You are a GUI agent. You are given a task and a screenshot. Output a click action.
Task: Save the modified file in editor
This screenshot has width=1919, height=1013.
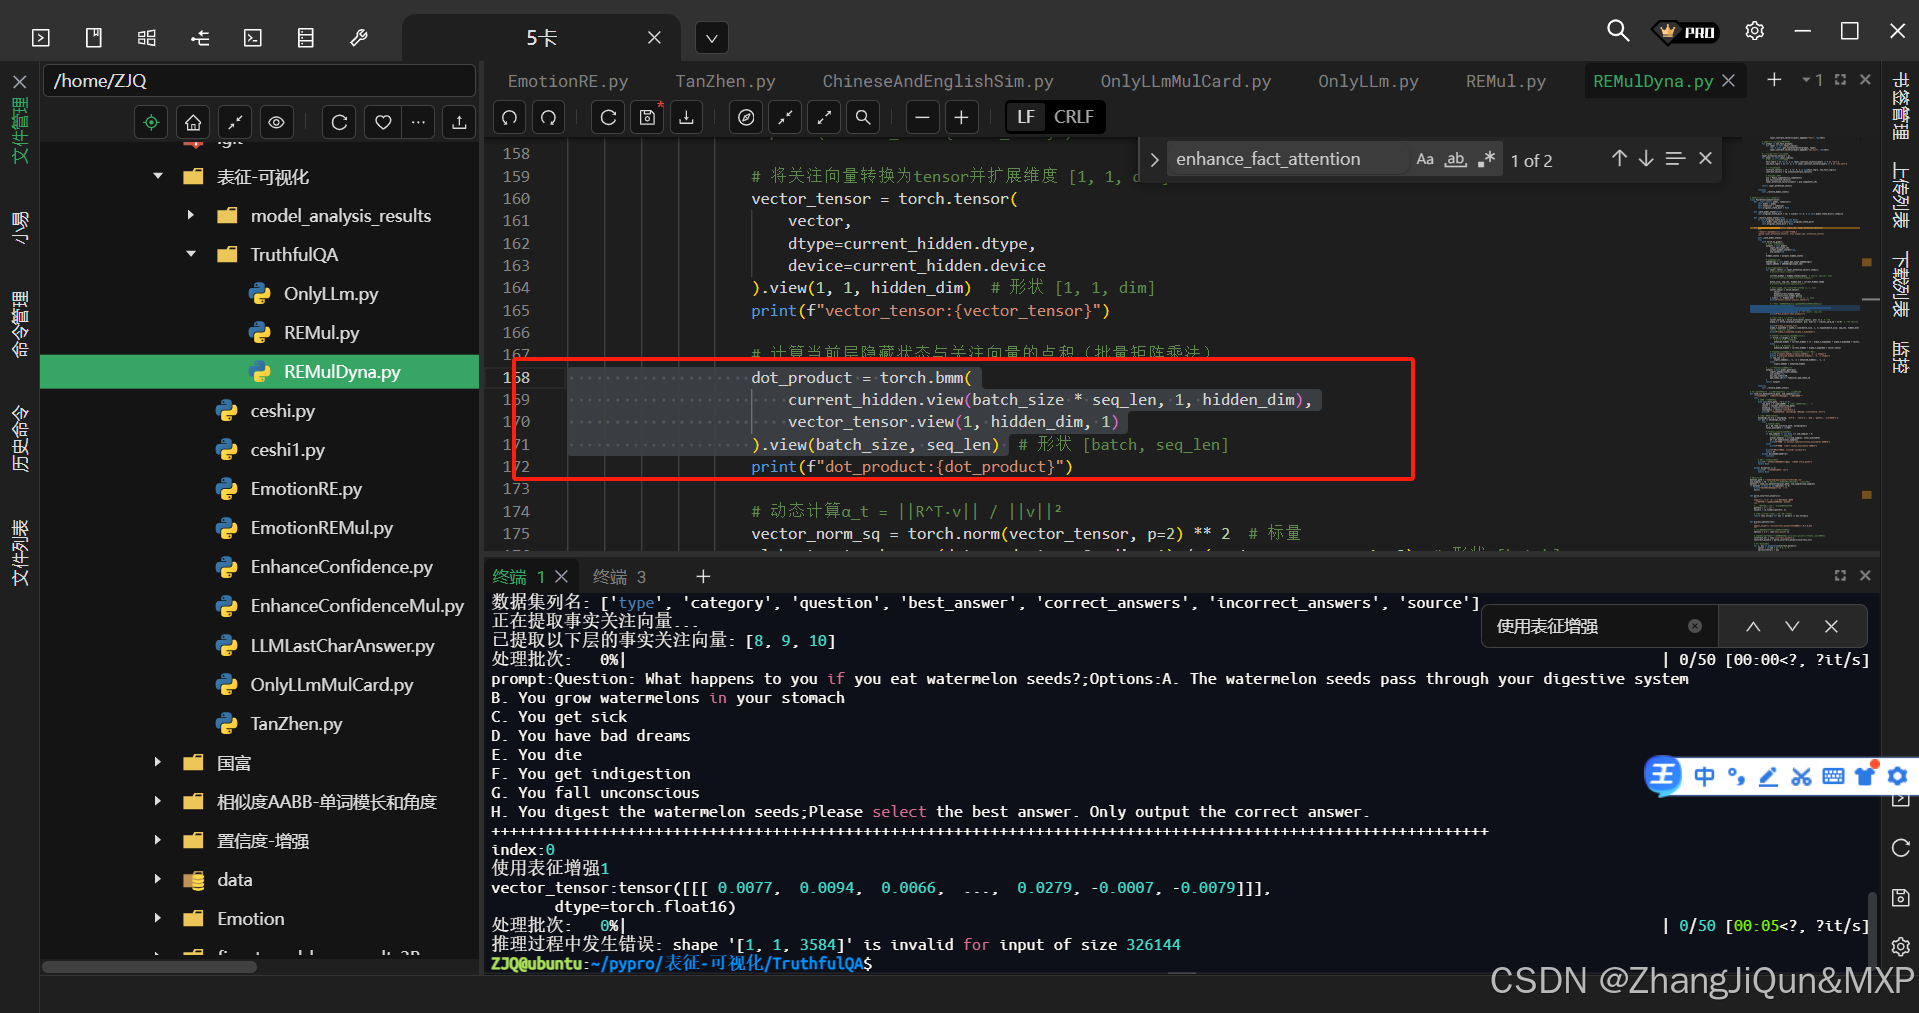pos(648,117)
